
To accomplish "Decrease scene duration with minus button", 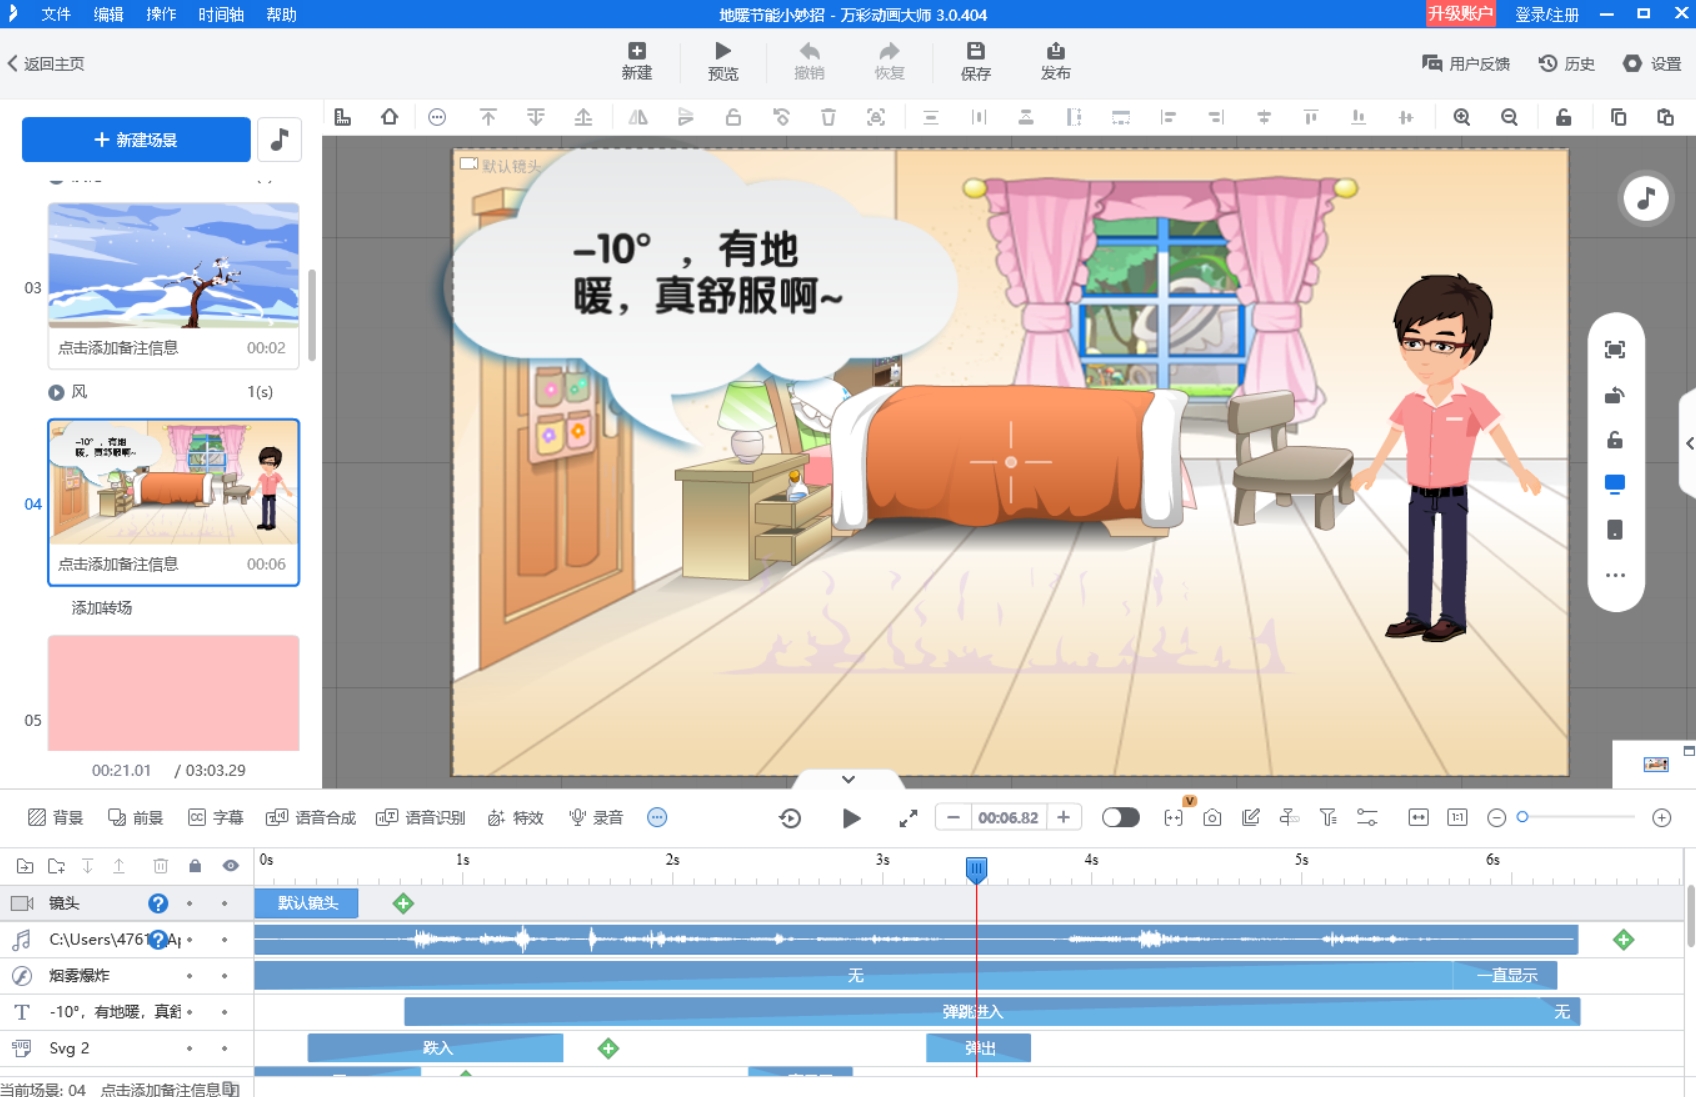I will click(x=953, y=817).
